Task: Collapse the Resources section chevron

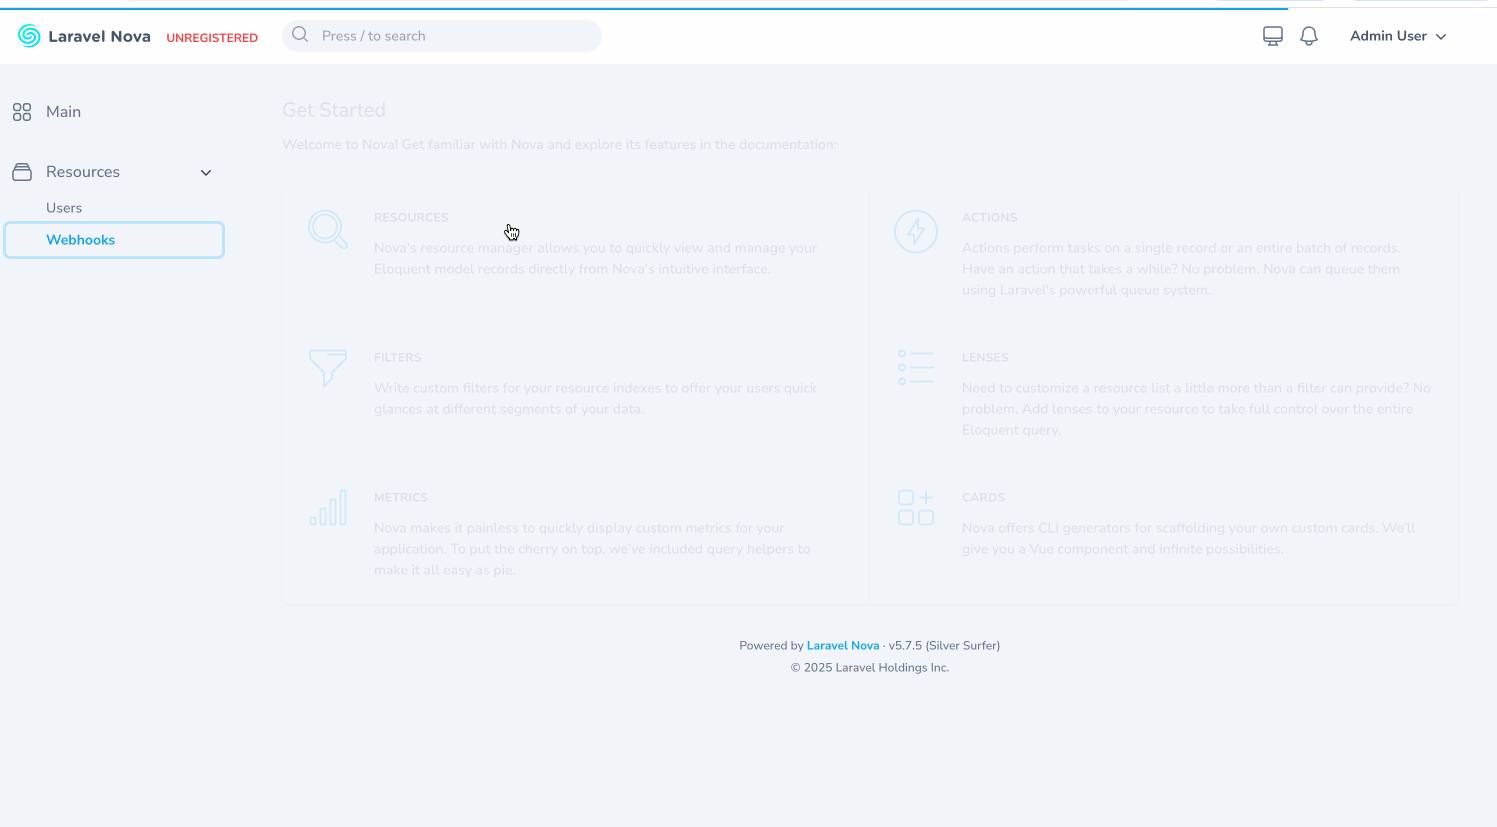Action: [206, 173]
